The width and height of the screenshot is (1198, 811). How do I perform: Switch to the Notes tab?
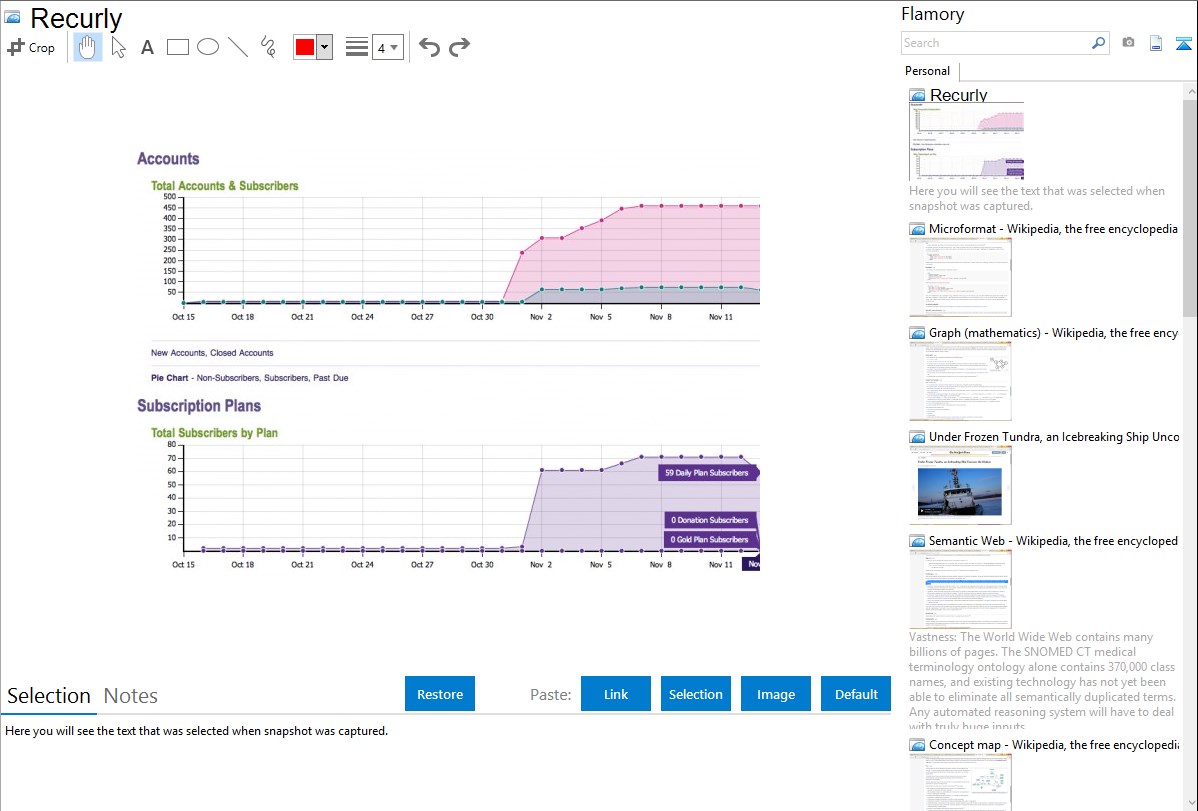(131, 696)
